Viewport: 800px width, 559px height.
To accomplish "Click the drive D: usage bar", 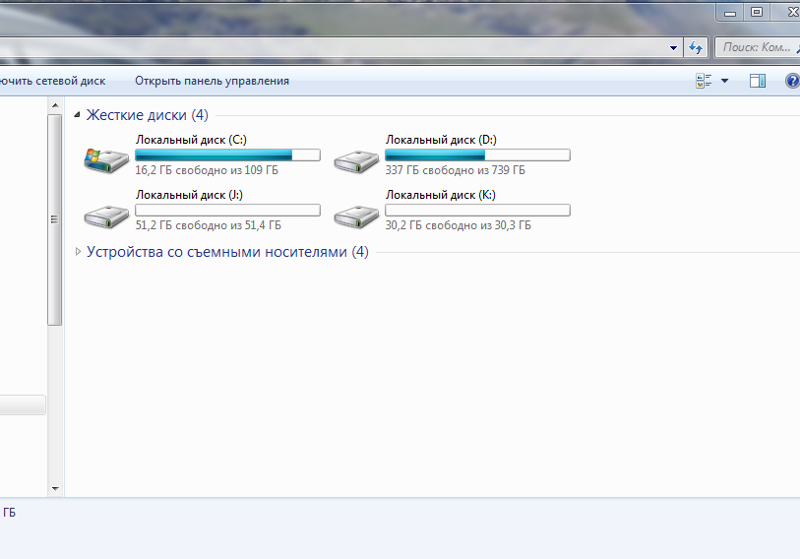I will (477, 155).
